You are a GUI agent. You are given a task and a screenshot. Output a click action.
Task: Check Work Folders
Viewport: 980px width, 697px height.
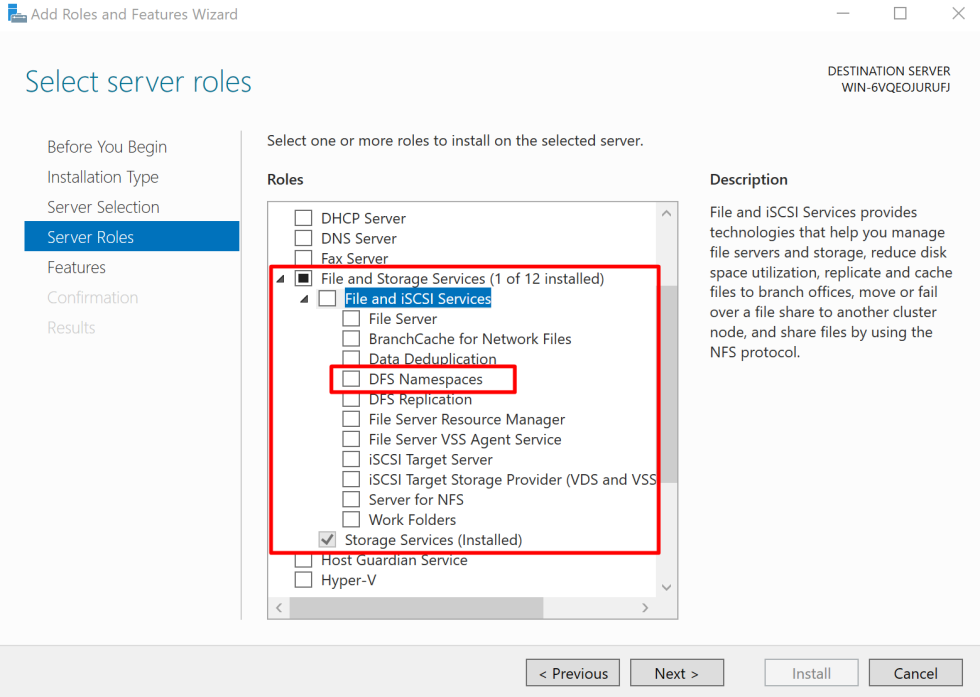[351, 519]
